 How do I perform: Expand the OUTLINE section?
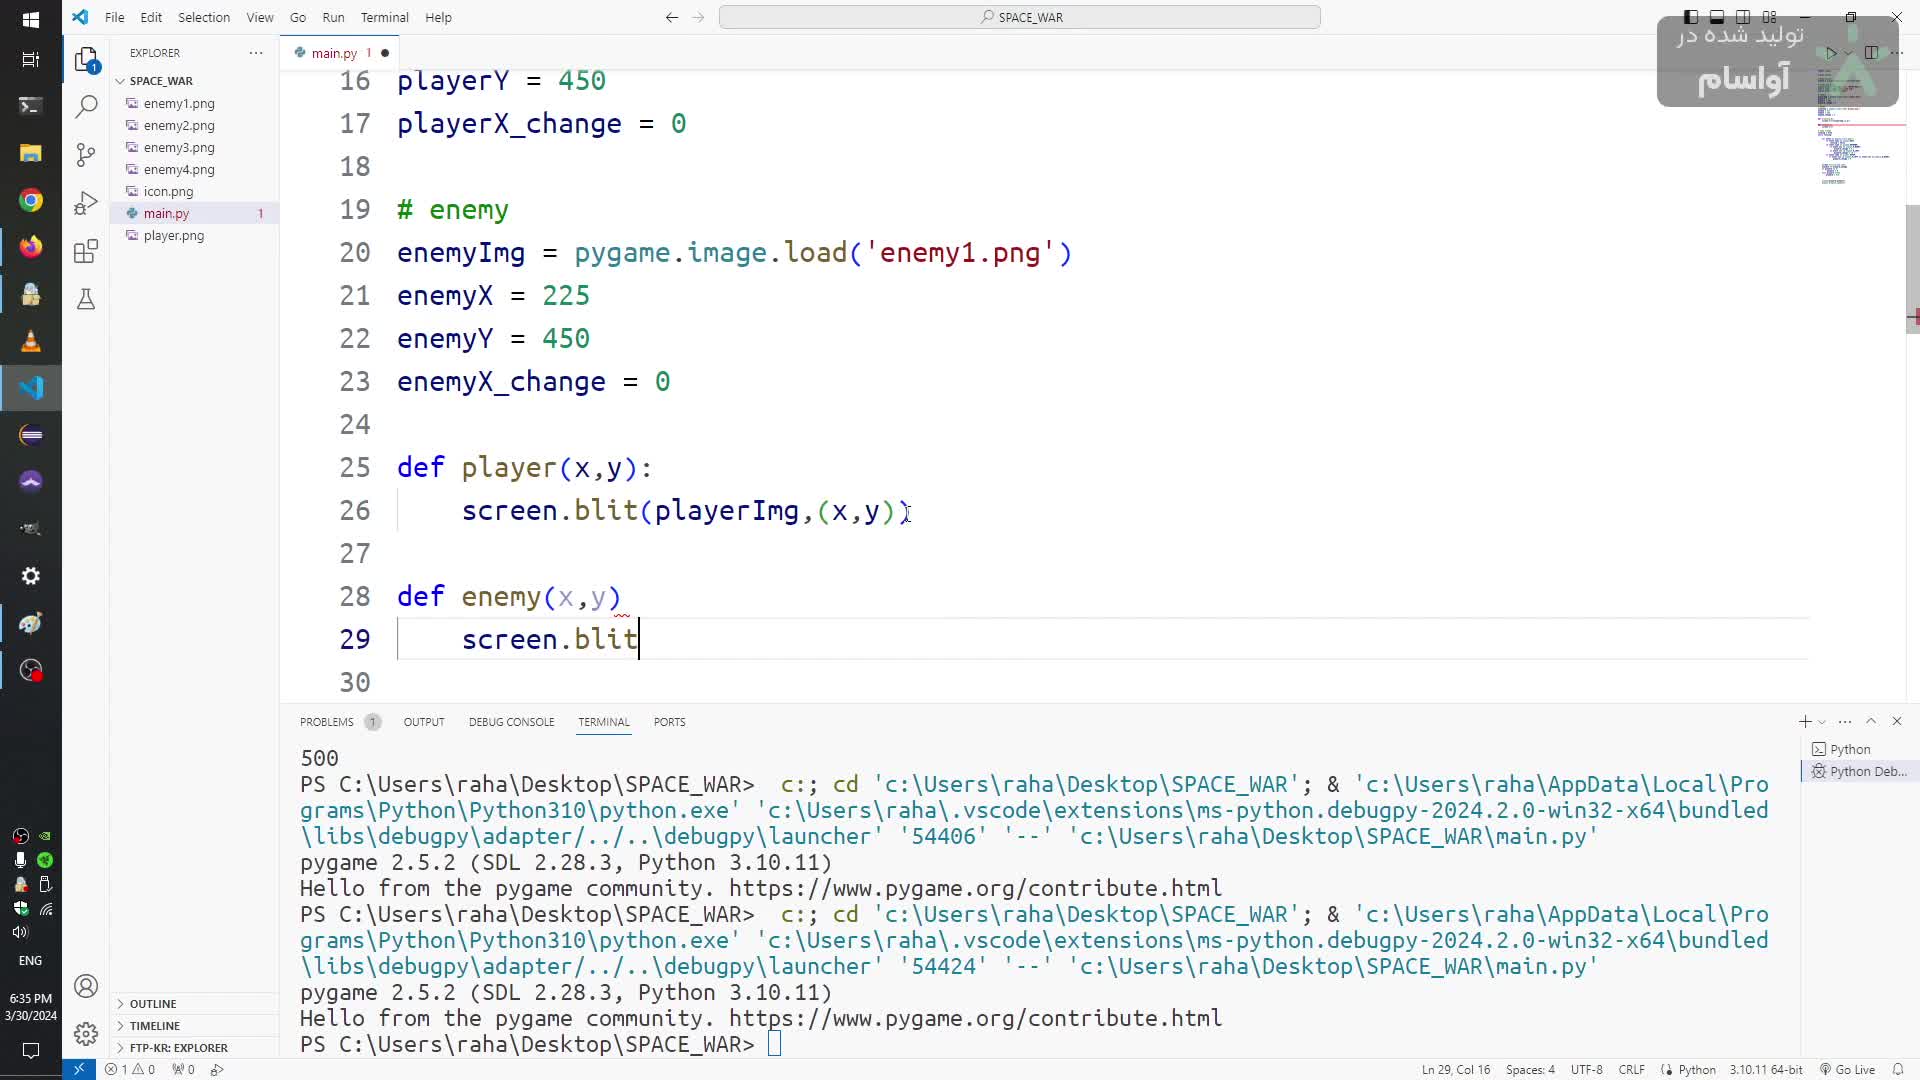pyautogui.click(x=153, y=1003)
